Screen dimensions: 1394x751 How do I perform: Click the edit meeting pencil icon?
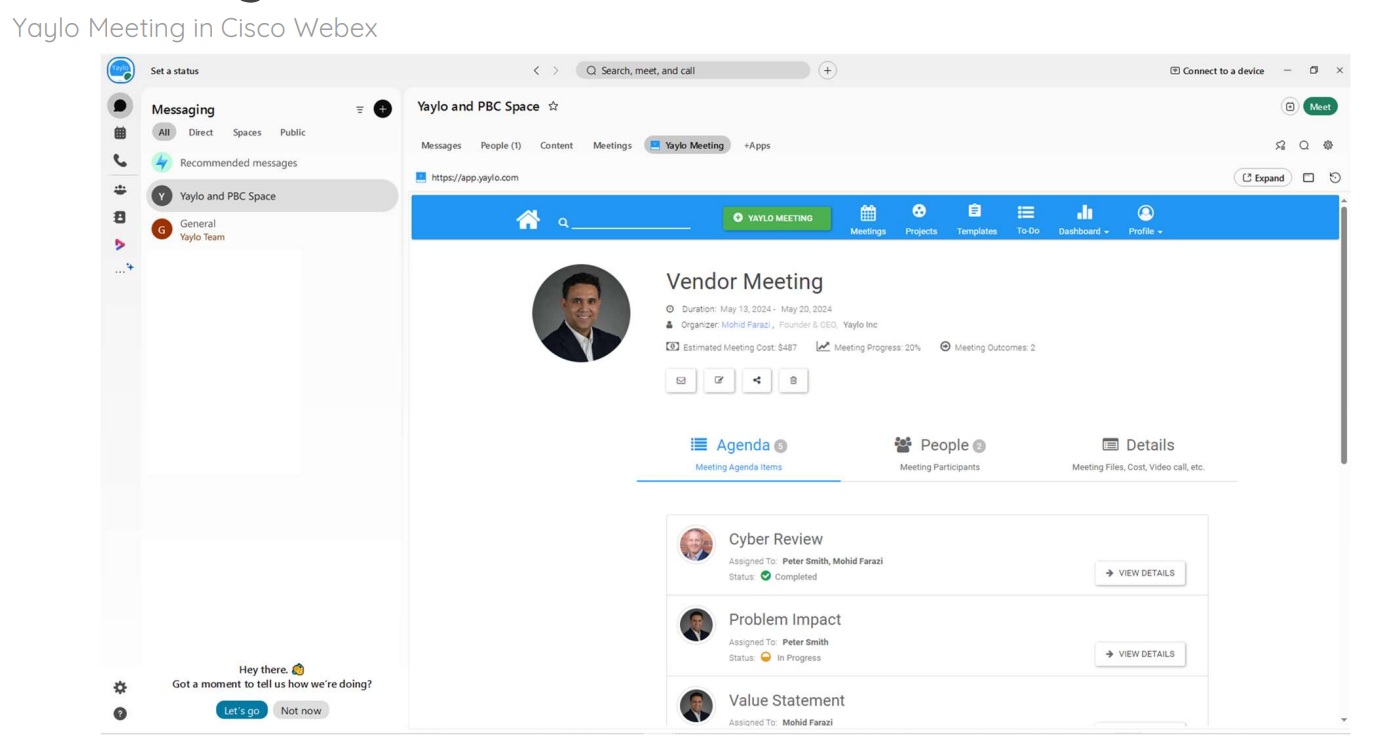click(x=719, y=380)
